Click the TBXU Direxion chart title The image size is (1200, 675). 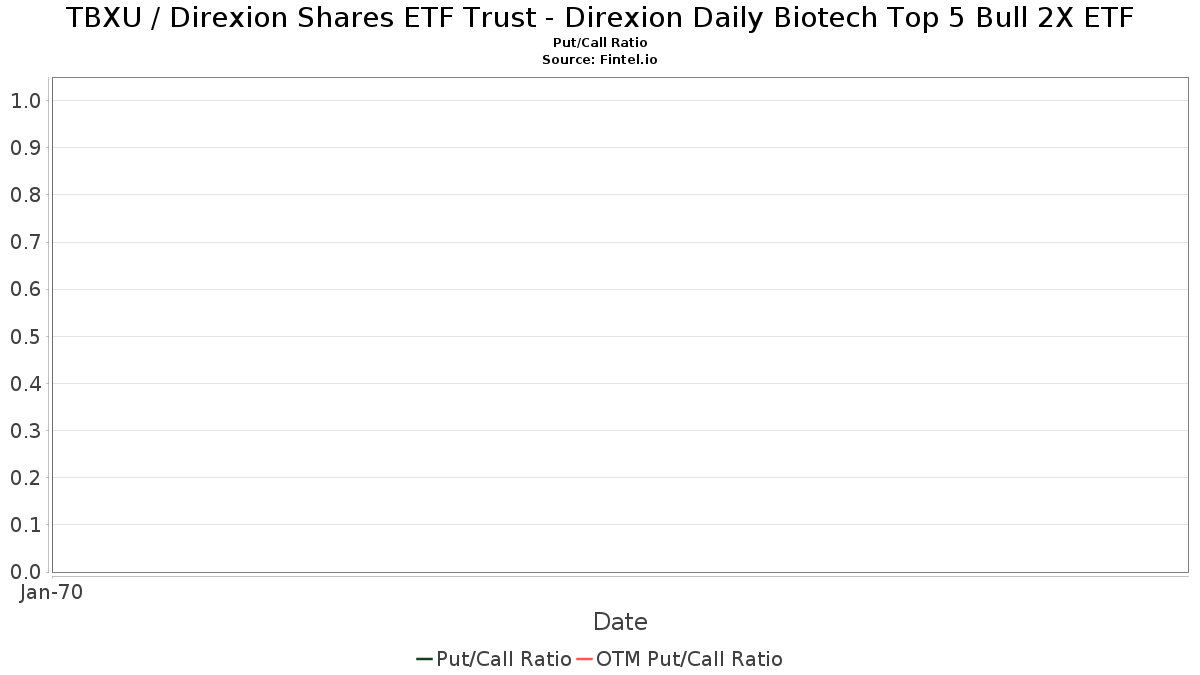[x=600, y=18]
